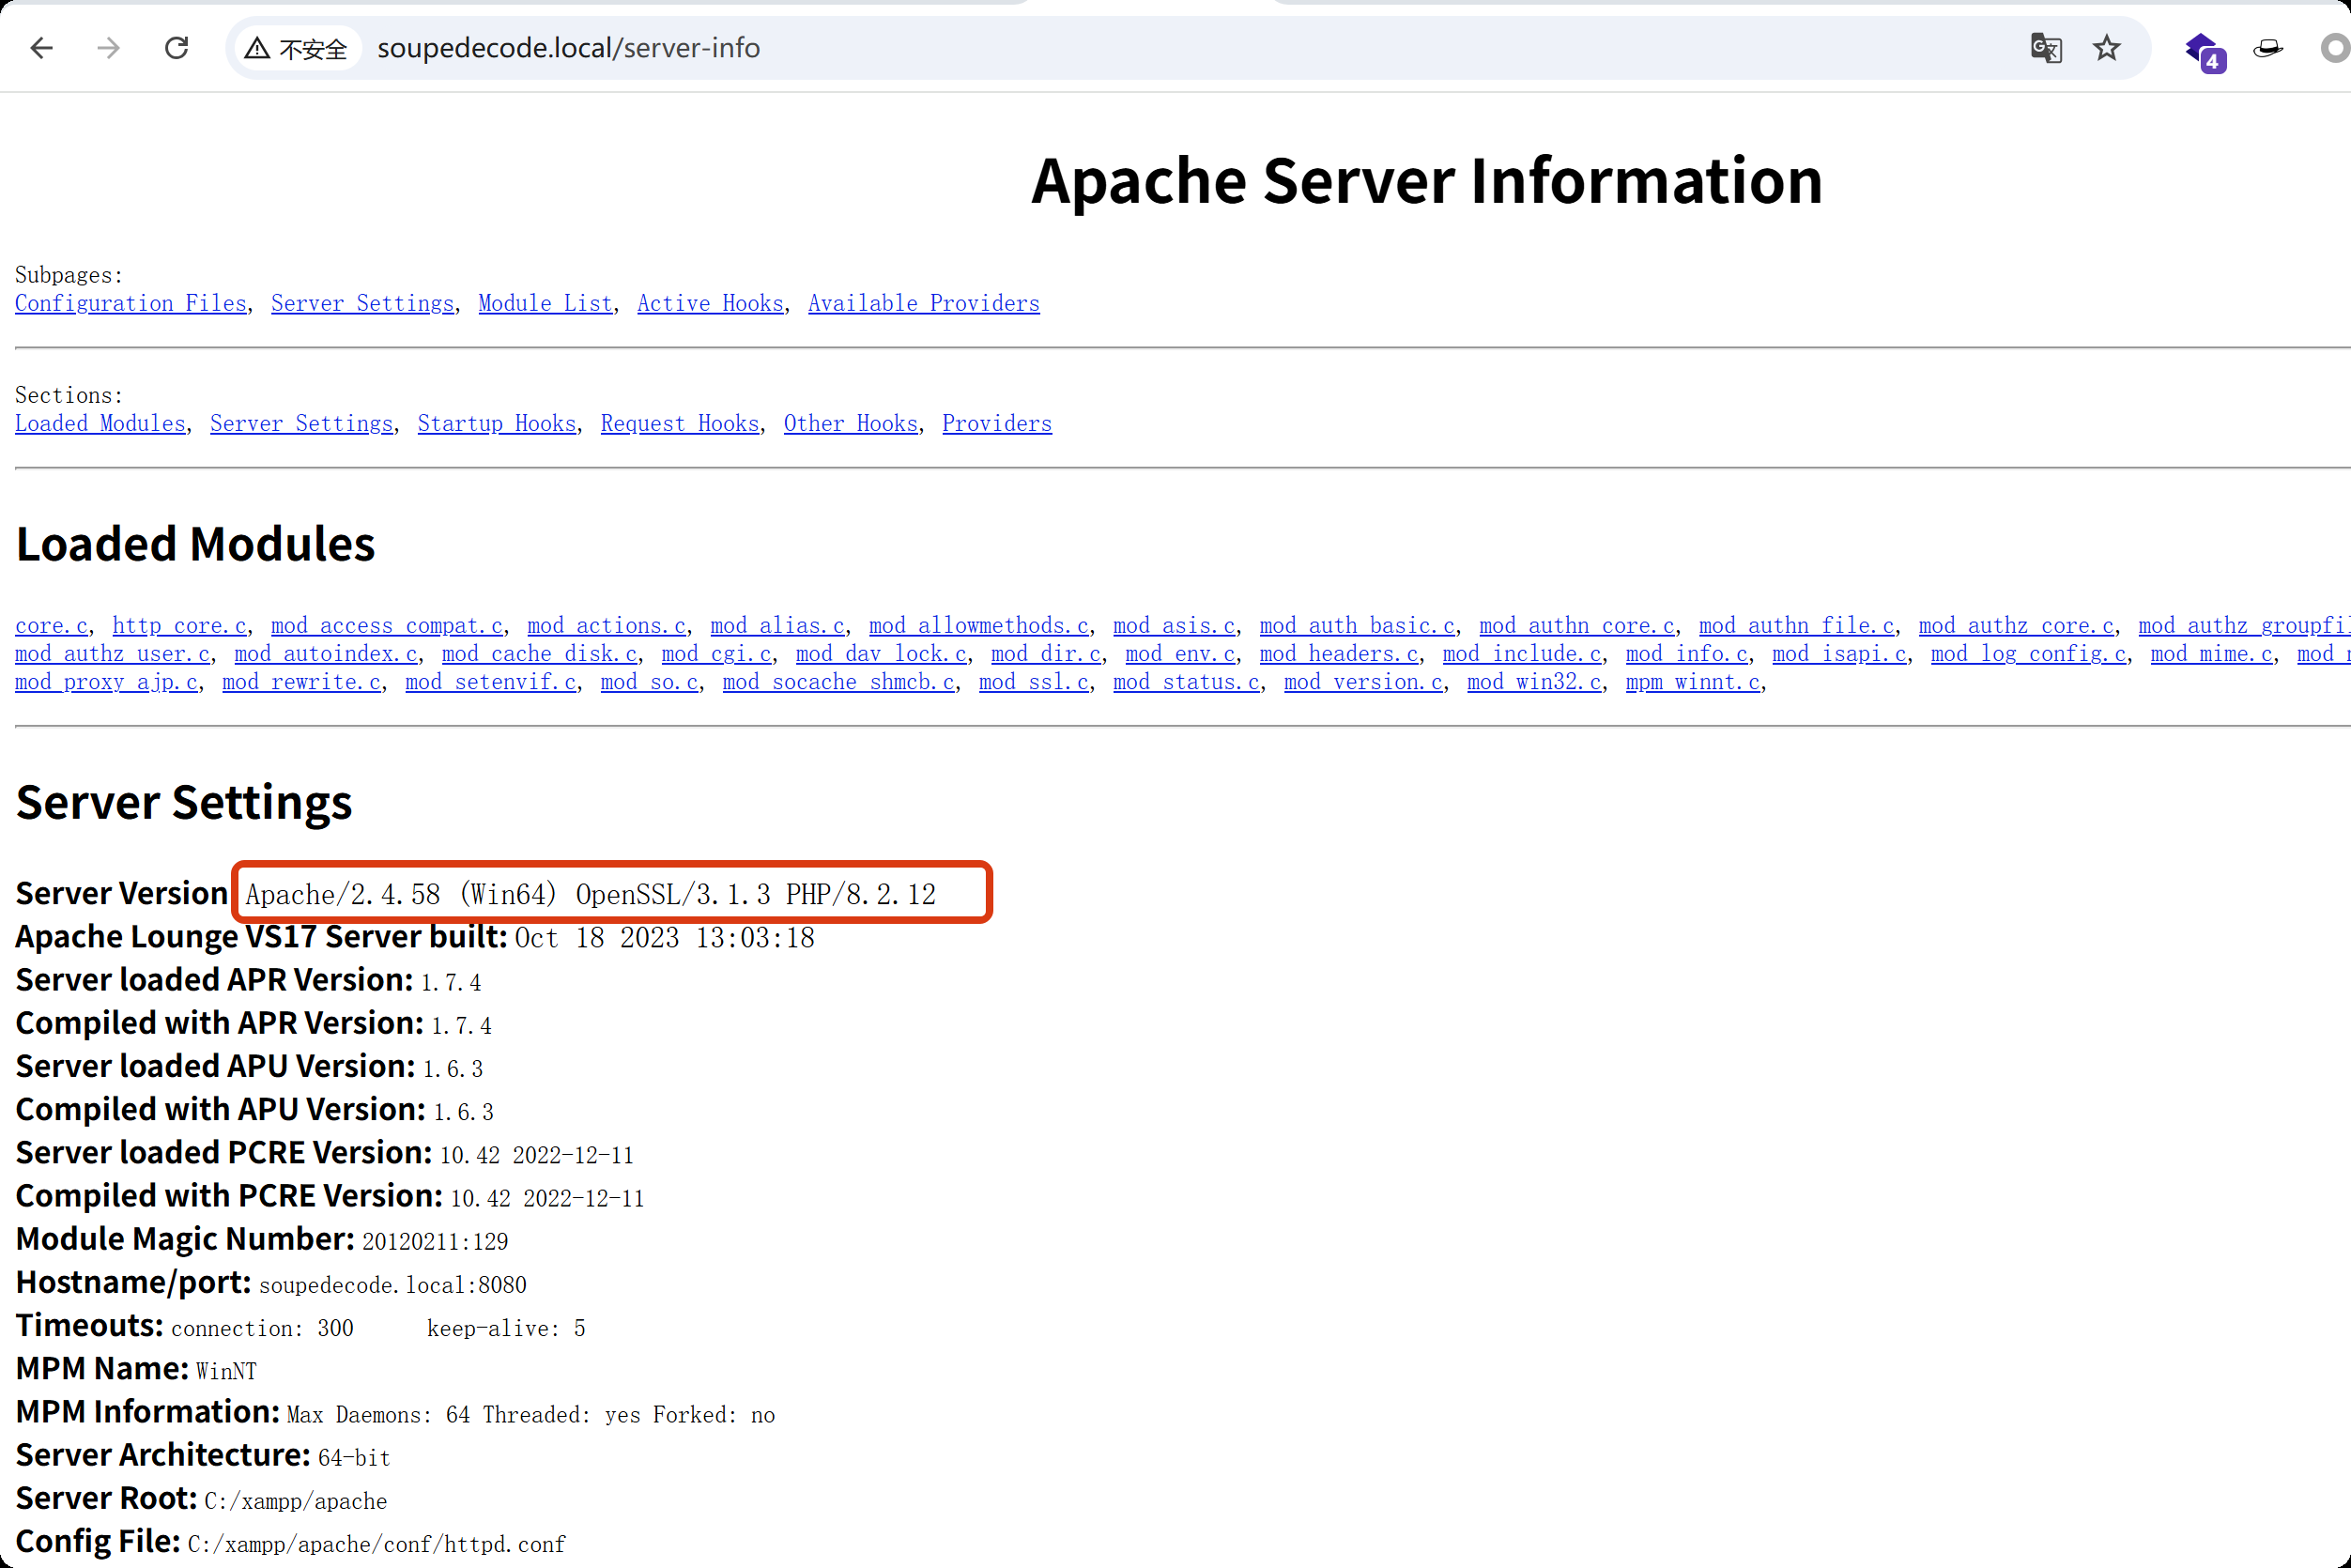2351x1568 pixels.
Task: Click the browser profile avatar circle
Action: 2333,47
